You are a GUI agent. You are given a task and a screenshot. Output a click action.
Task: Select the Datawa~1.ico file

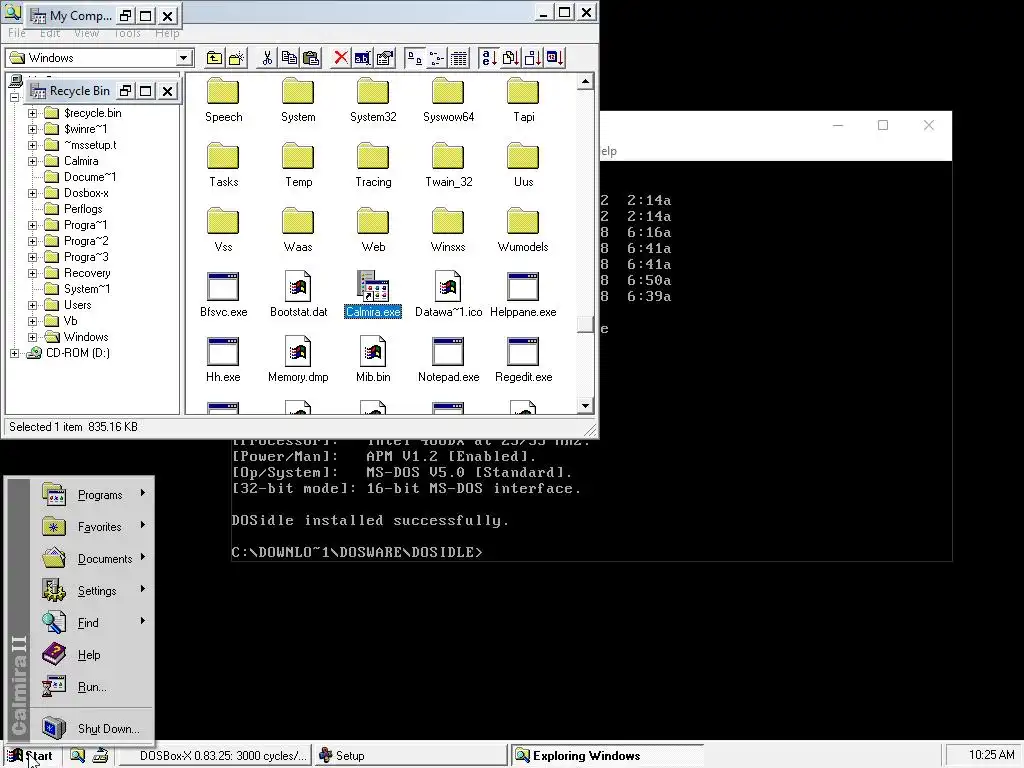click(448, 295)
